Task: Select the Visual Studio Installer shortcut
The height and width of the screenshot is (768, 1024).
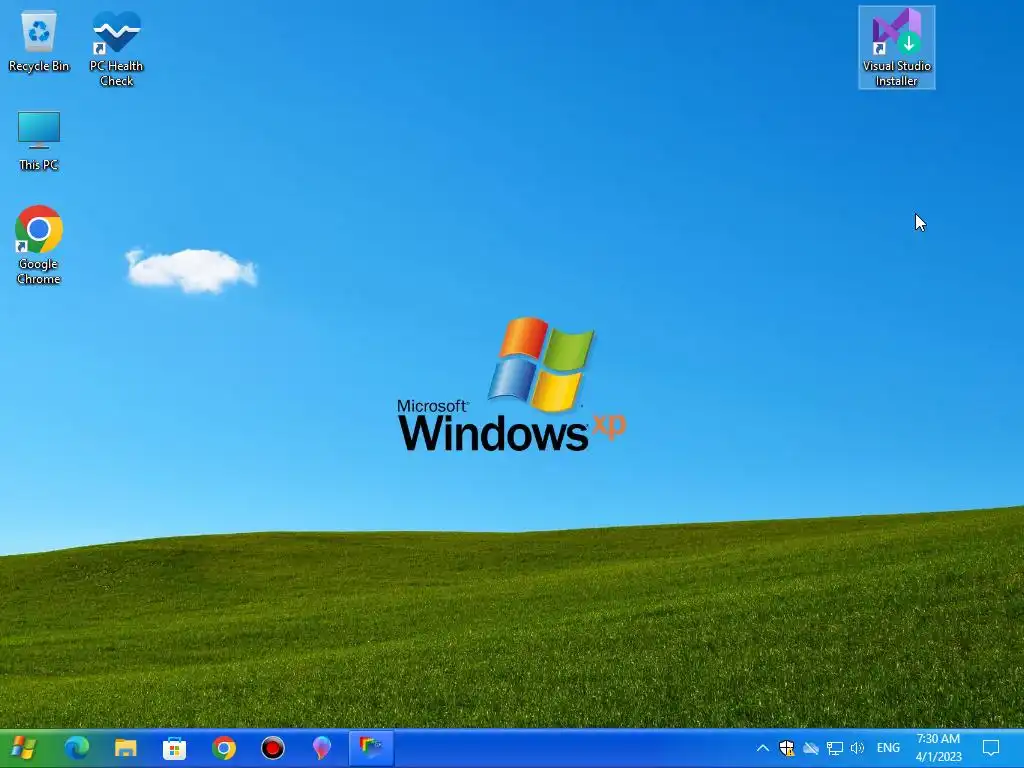Action: (x=896, y=48)
